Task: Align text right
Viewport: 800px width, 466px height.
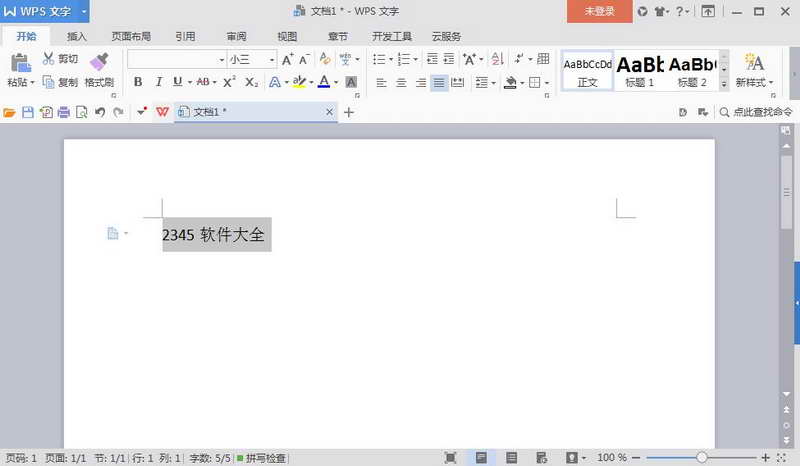Action: tap(420, 82)
